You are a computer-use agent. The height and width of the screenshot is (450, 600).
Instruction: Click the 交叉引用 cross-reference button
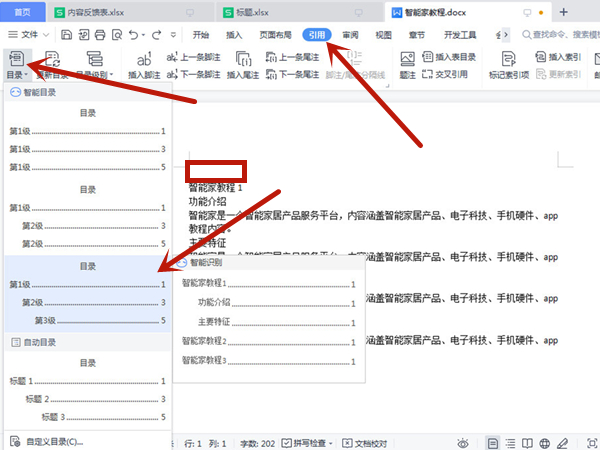click(457, 74)
